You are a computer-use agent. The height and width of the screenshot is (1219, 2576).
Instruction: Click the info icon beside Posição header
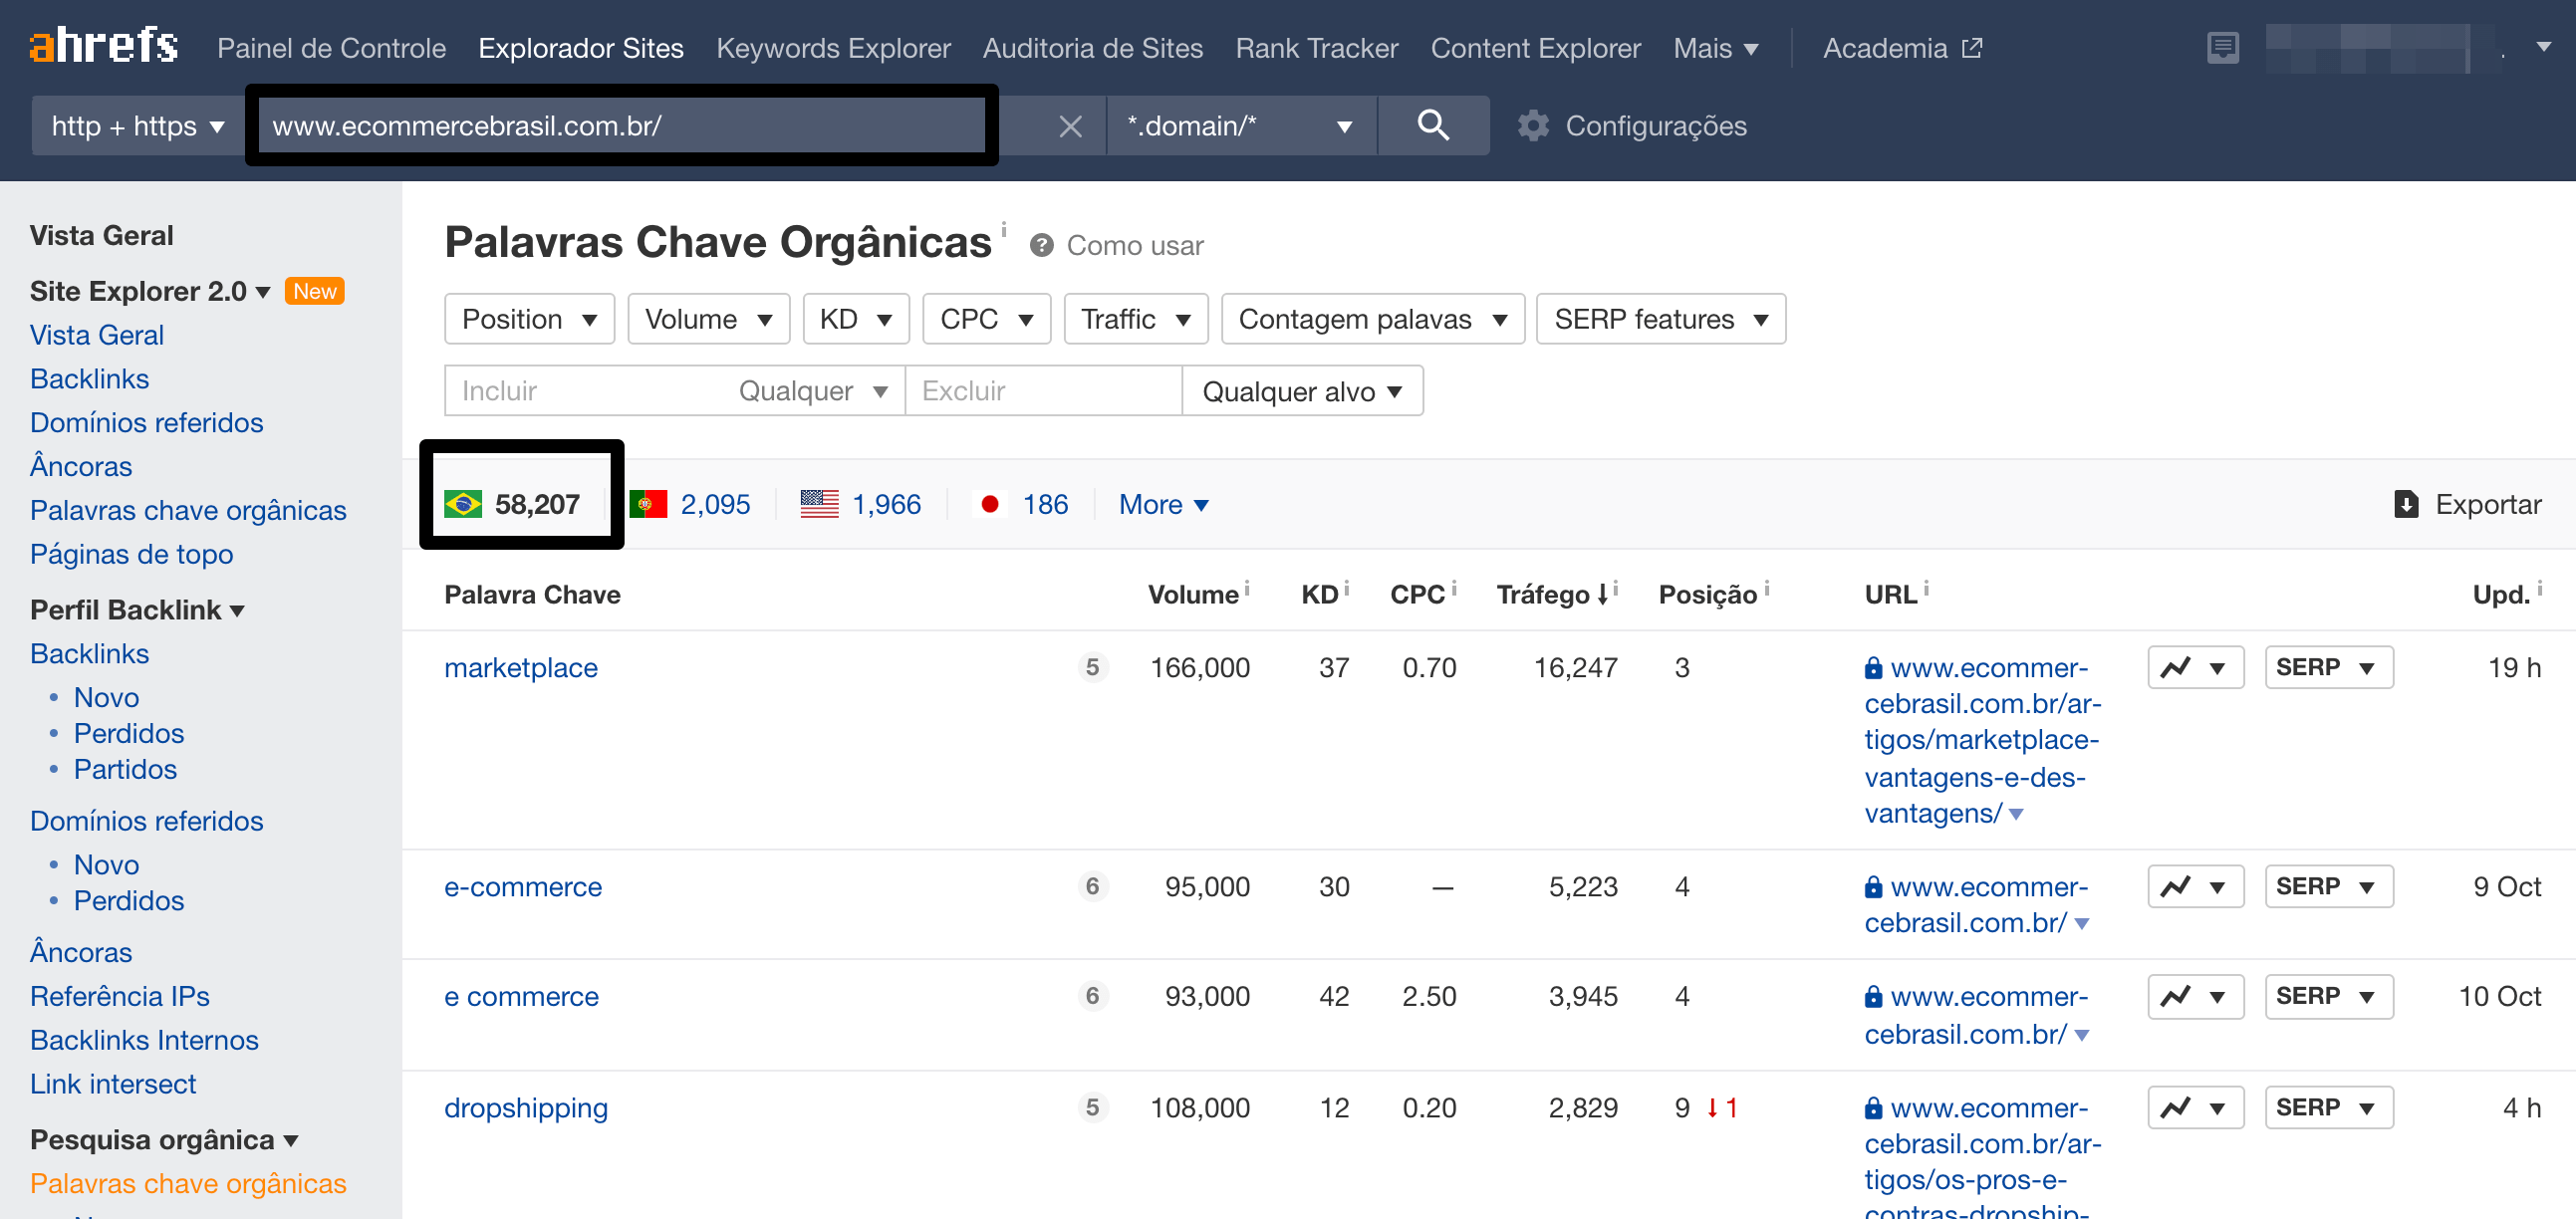[x=1766, y=588]
